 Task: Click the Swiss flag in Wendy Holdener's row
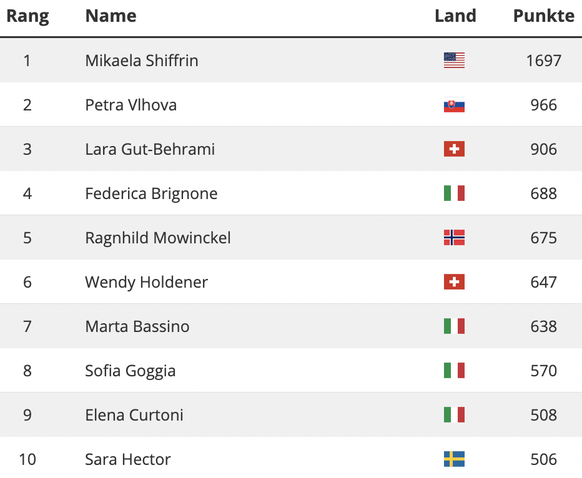click(x=454, y=282)
